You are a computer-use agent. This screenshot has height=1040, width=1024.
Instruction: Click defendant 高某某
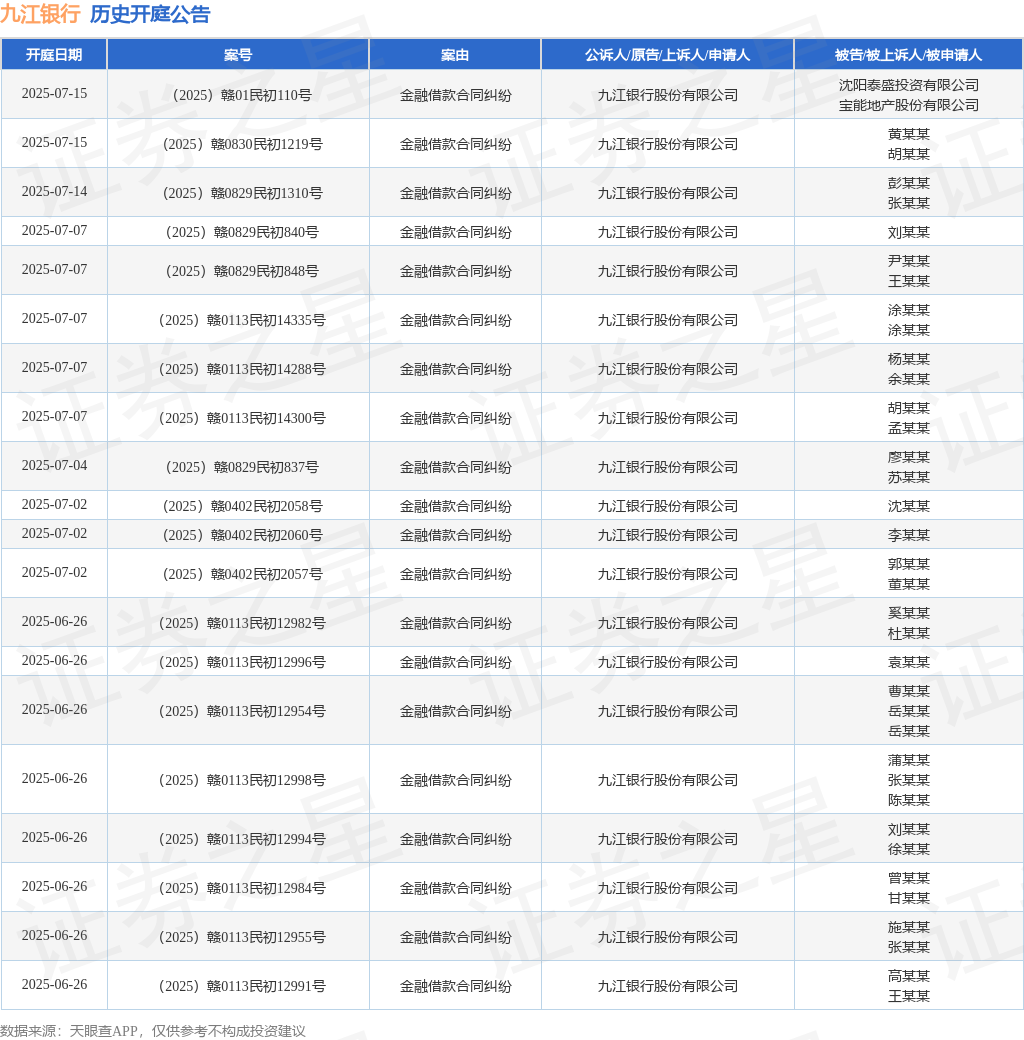(x=909, y=977)
